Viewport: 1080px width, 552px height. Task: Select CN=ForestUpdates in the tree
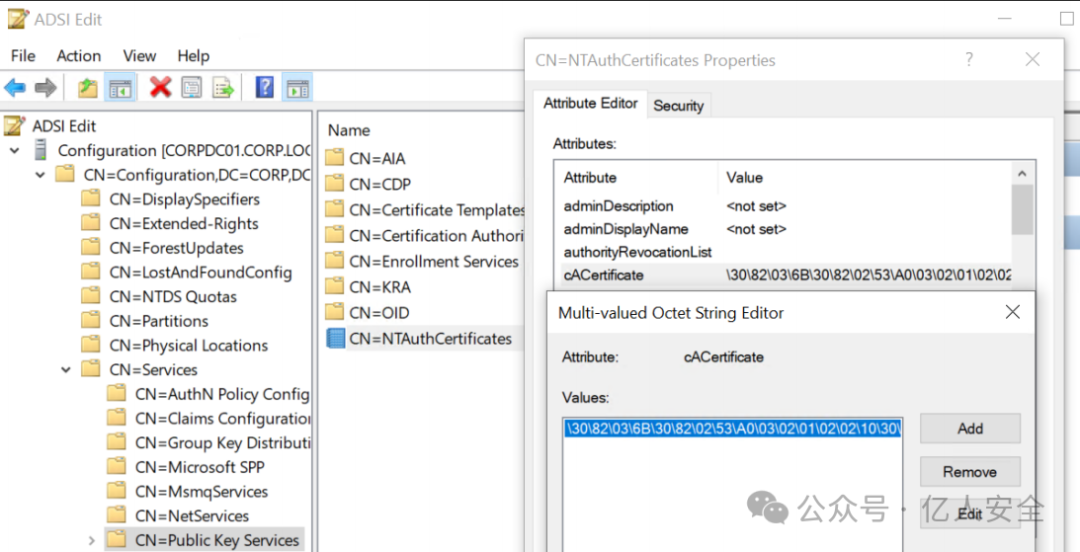coord(176,248)
